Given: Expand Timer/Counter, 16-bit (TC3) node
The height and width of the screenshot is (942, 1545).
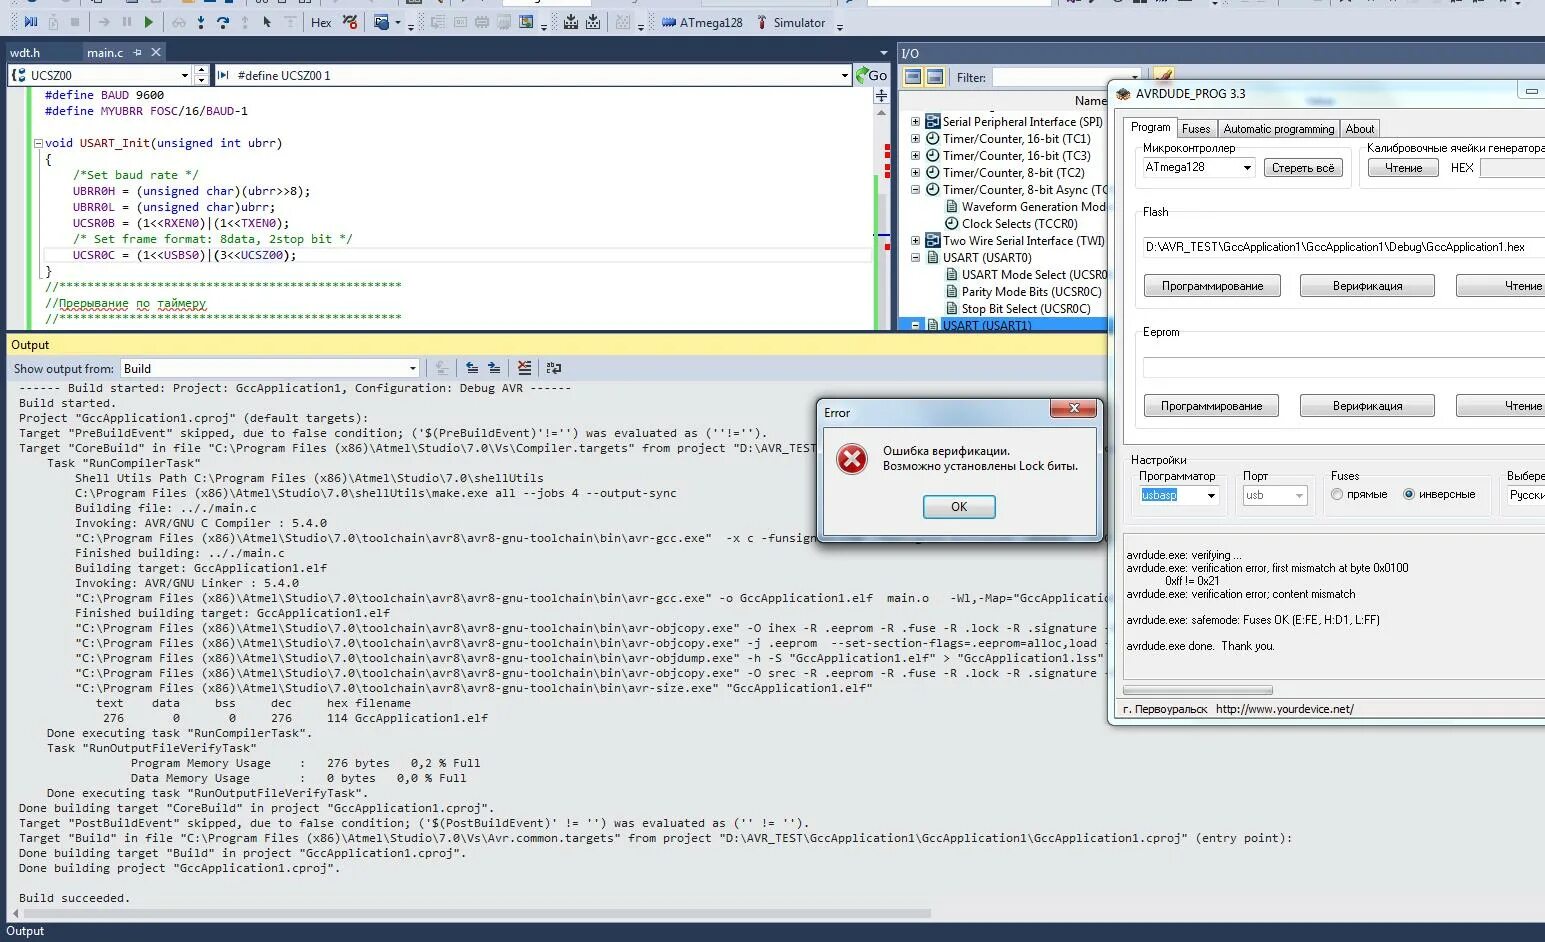Looking at the screenshot, I should pos(915,156).
